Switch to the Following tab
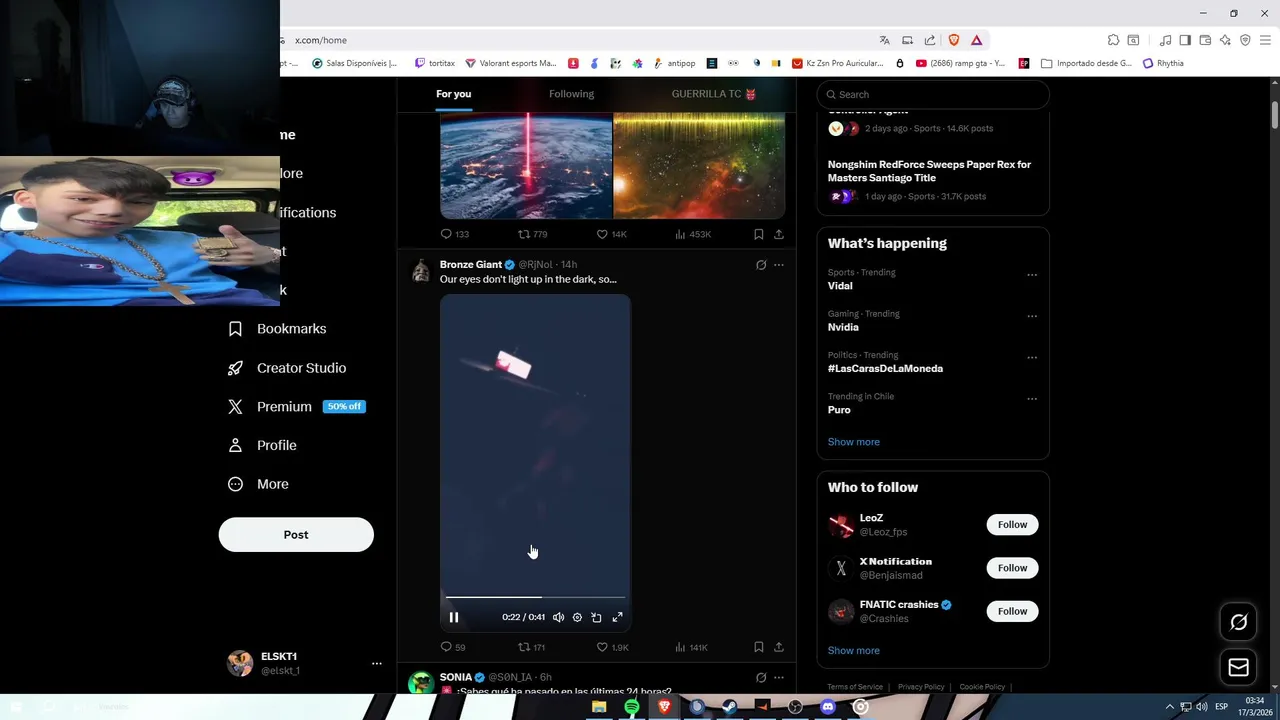This screenshot has width=1280, height=720. point(571,94)
